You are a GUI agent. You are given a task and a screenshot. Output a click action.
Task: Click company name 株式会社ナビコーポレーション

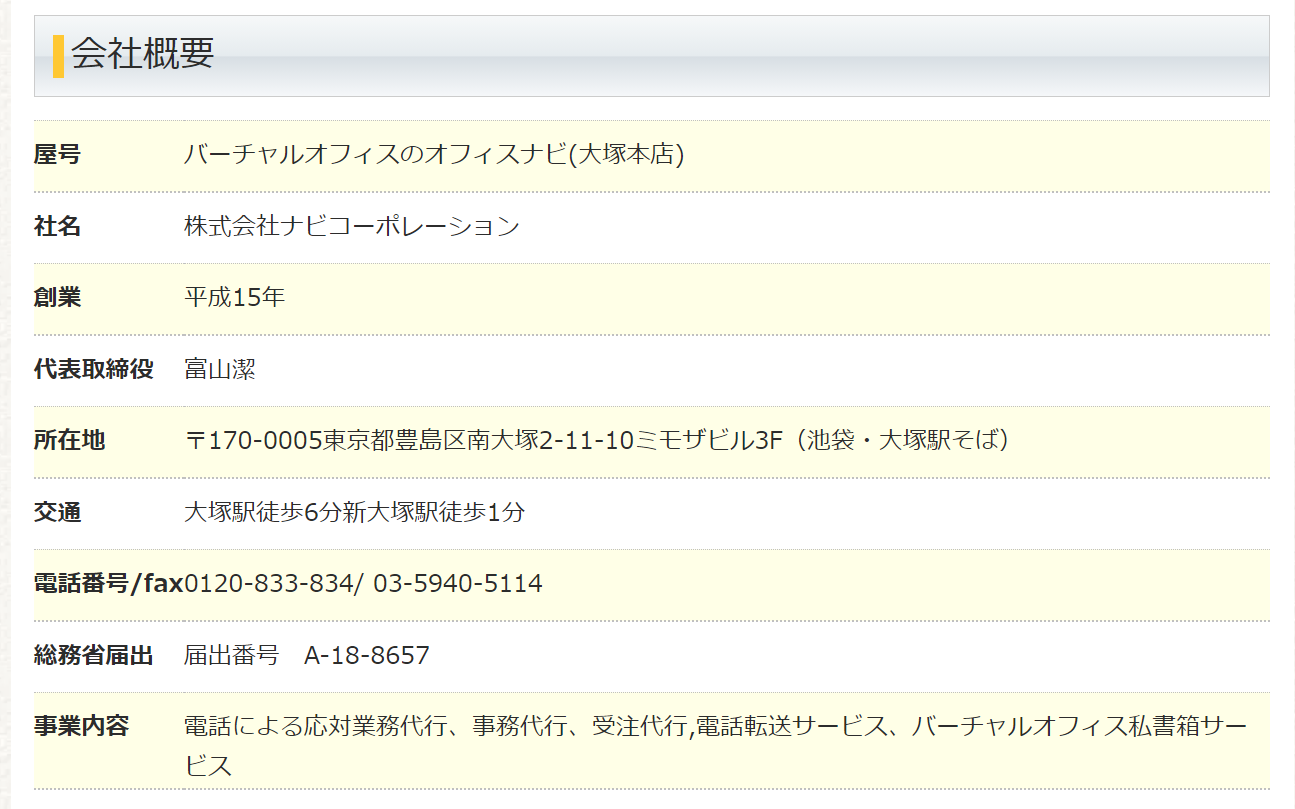click(351, 227)
